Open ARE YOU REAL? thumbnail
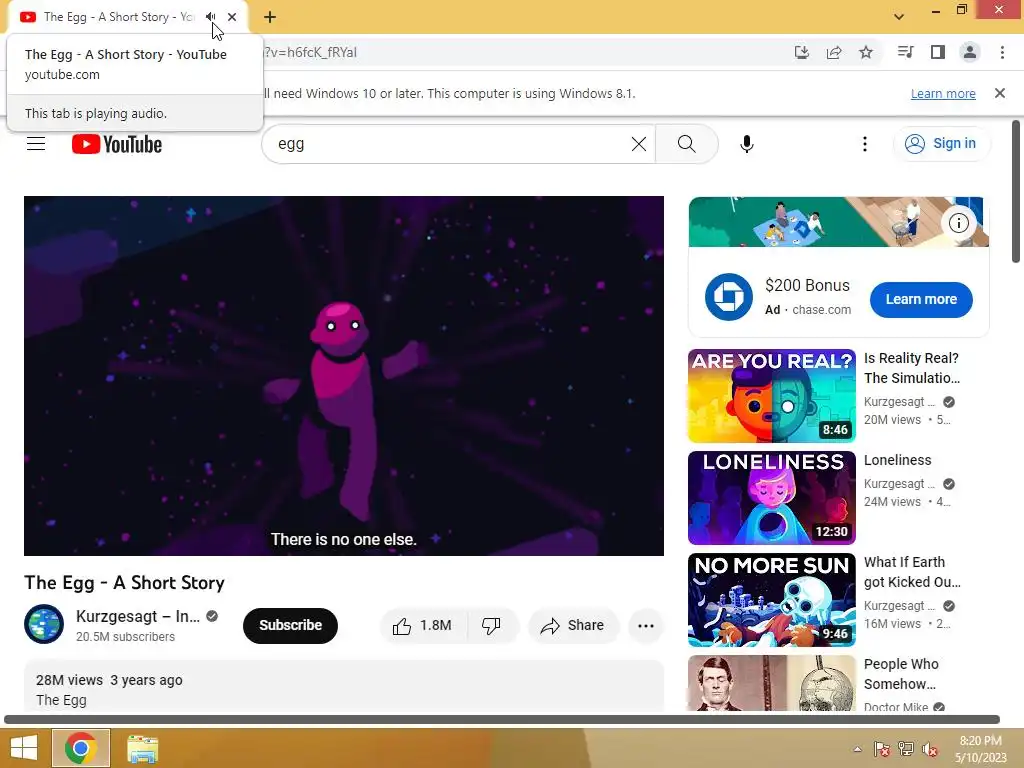This screenshot has height=768, width=1024. tap(771, 396)
